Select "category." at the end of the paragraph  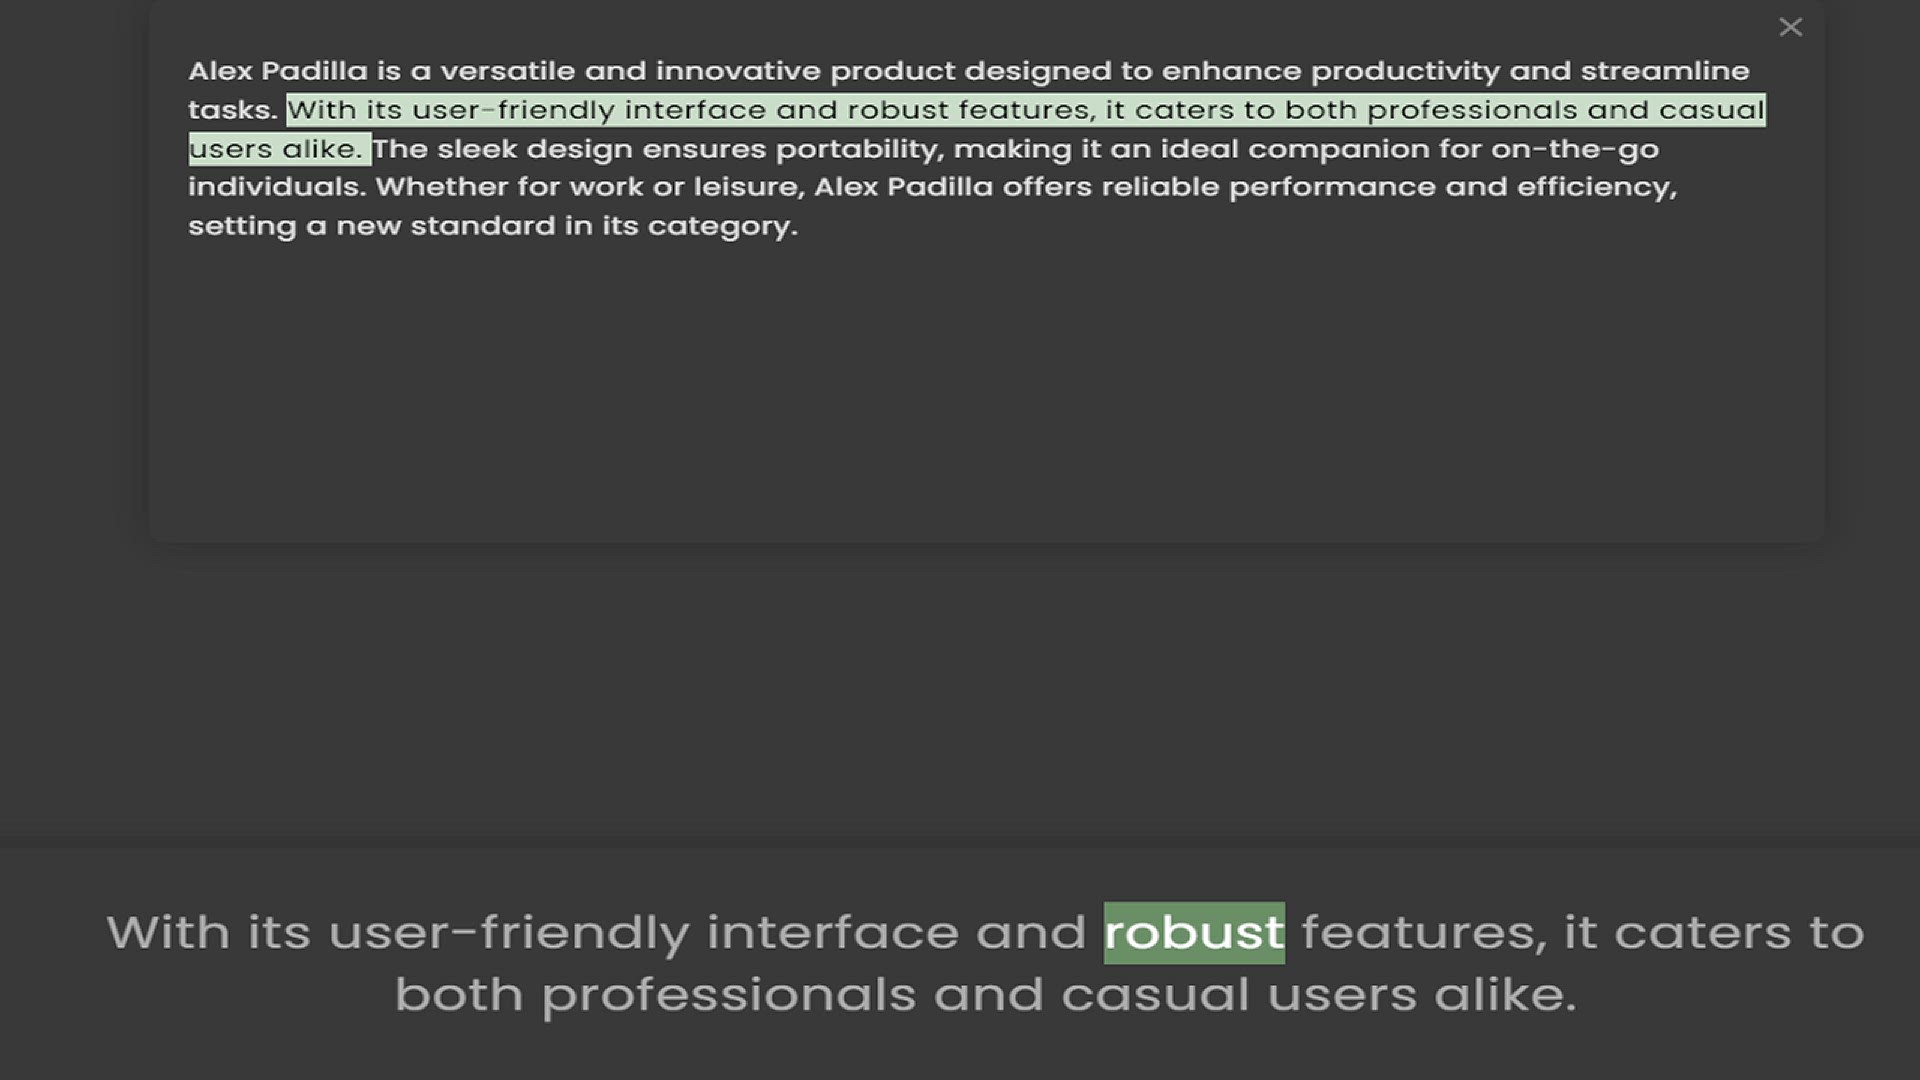coord(722,226)
